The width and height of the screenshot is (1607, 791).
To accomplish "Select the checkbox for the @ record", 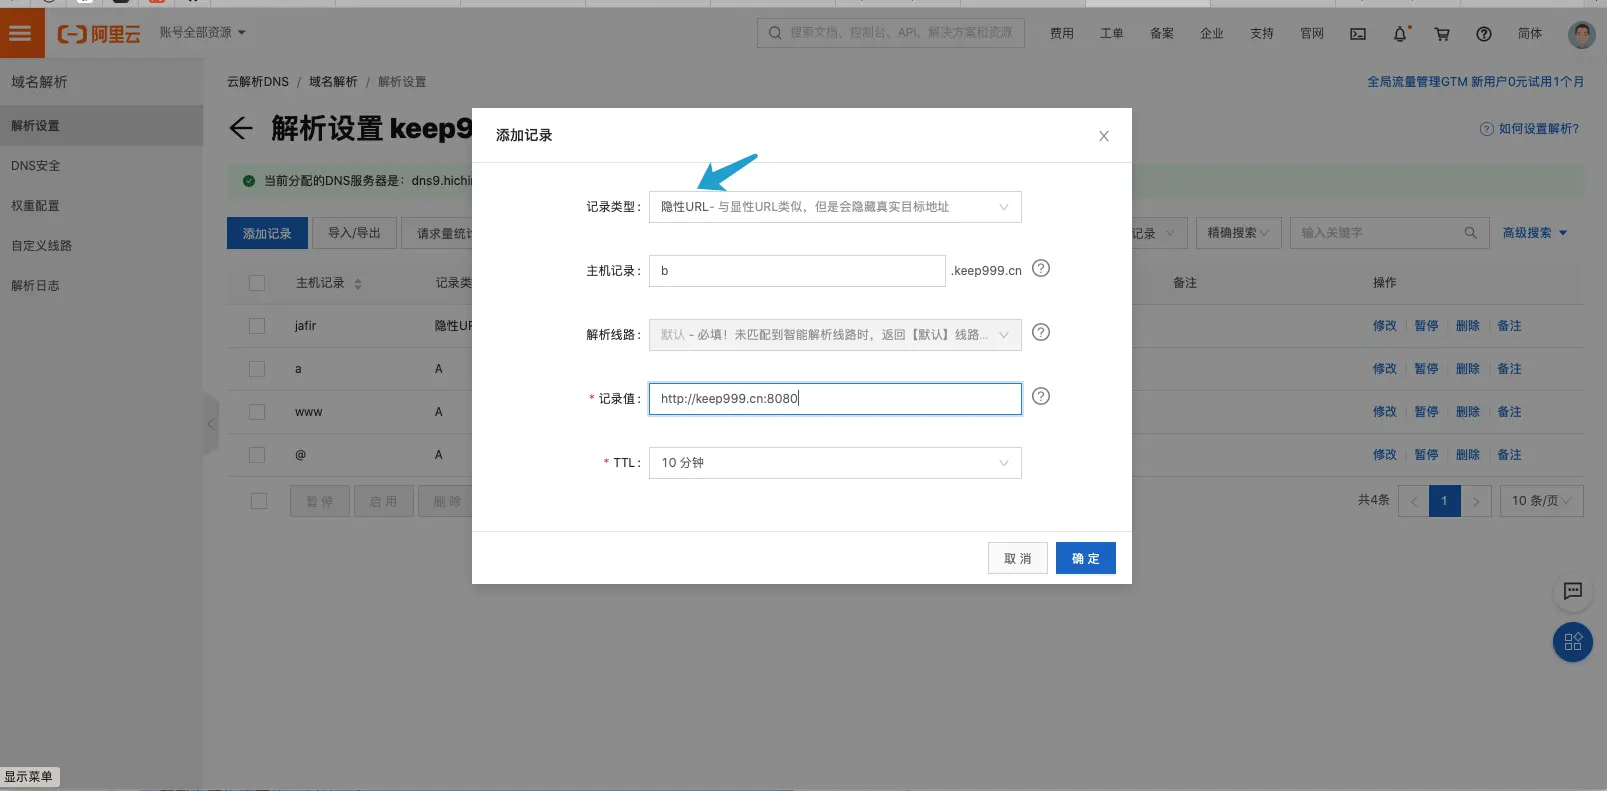I will [257, 455].
